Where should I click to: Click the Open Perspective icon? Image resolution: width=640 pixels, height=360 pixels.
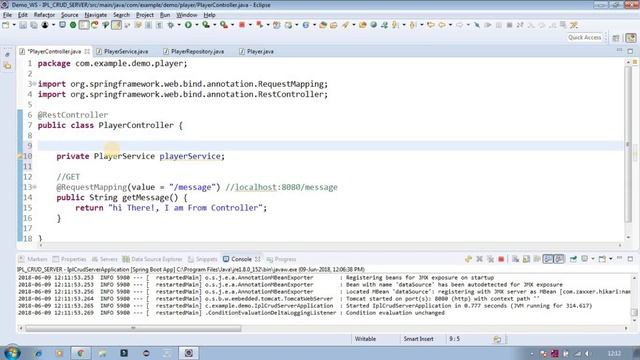click(616, 38)
